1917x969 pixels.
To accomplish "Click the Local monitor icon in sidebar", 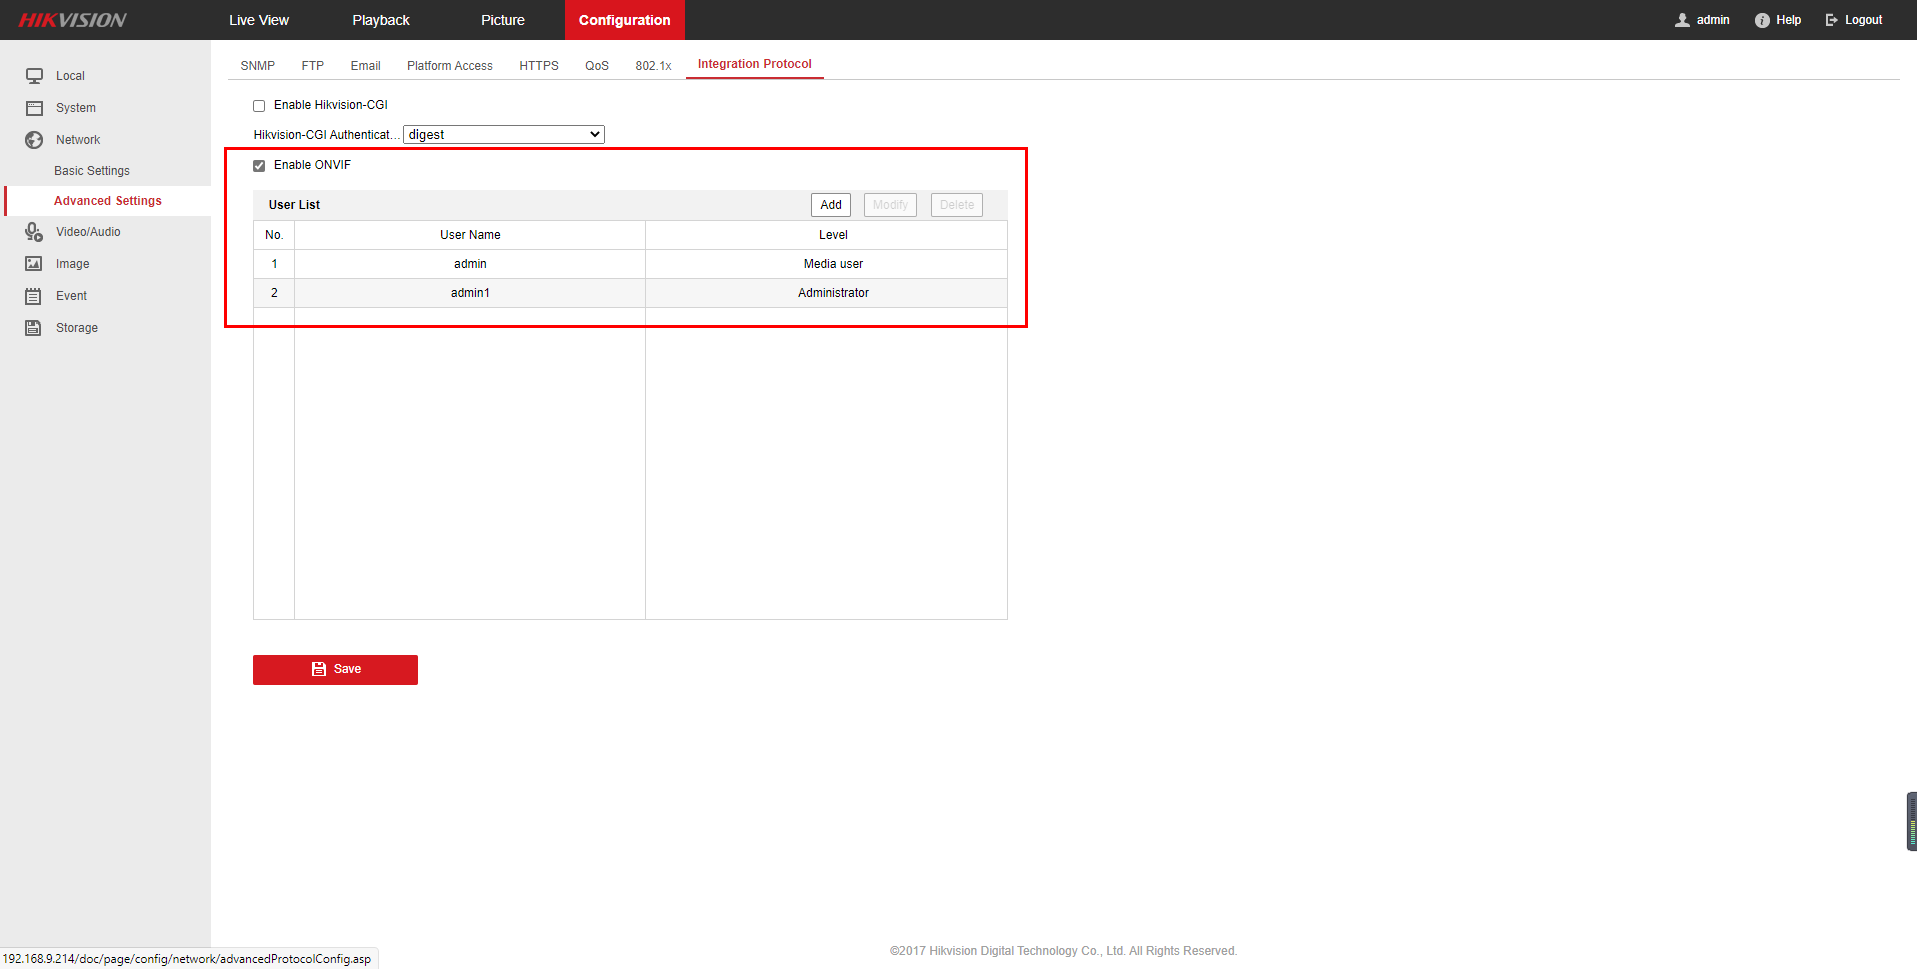I will (34, 76).
